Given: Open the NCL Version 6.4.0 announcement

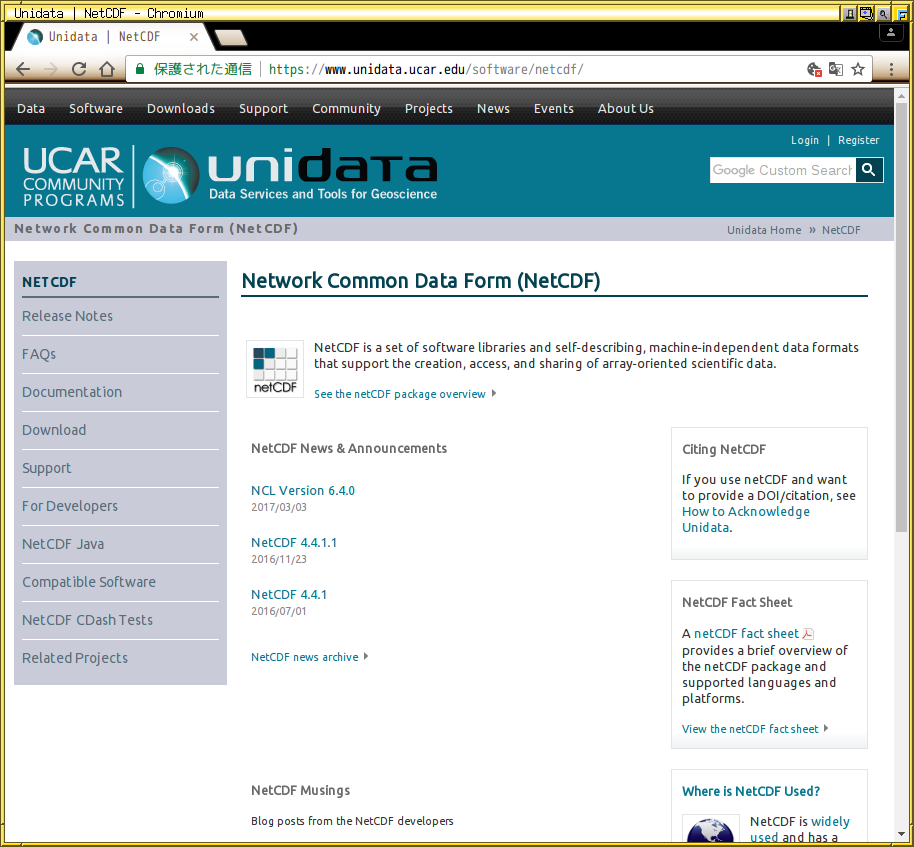Looking at the screenshot, I should [303, 491].
